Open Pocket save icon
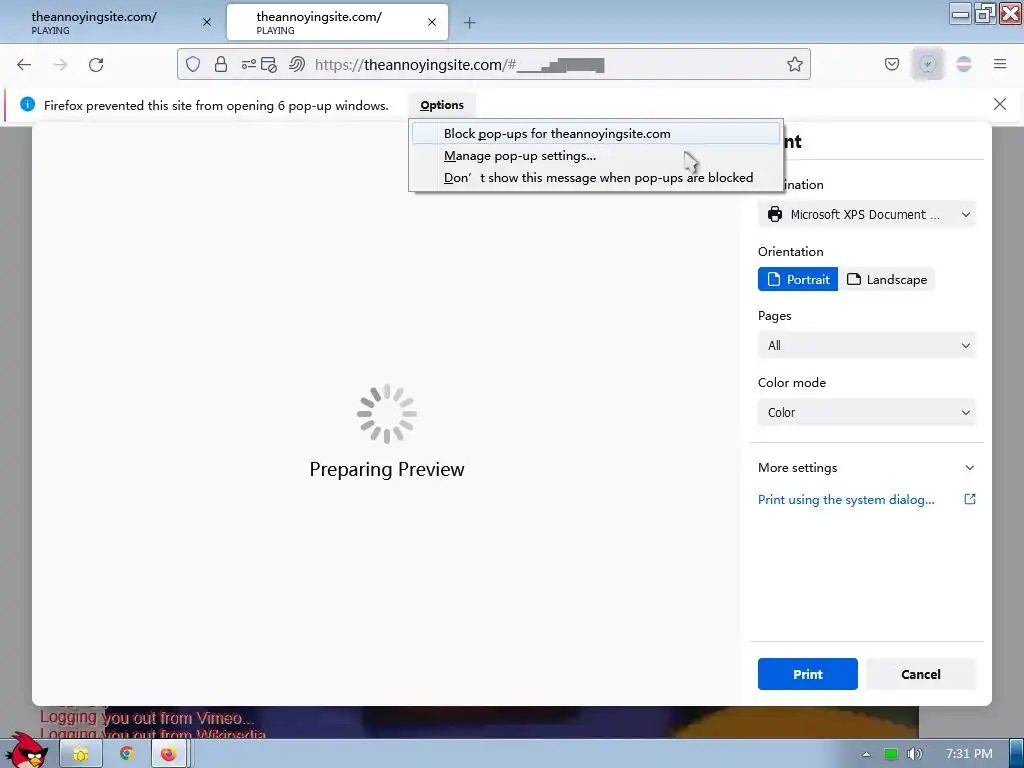 point(891,64)
